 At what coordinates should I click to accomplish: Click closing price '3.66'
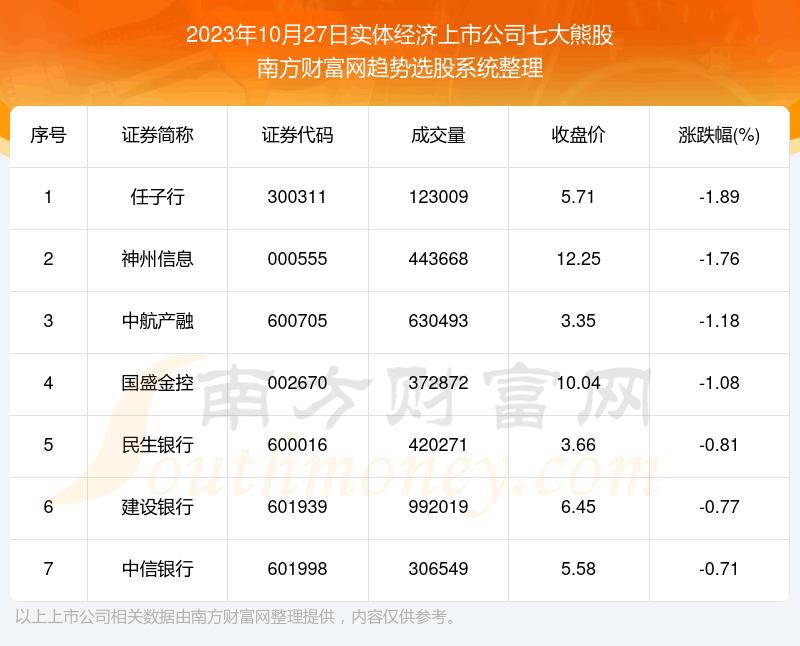pos(578,445)
